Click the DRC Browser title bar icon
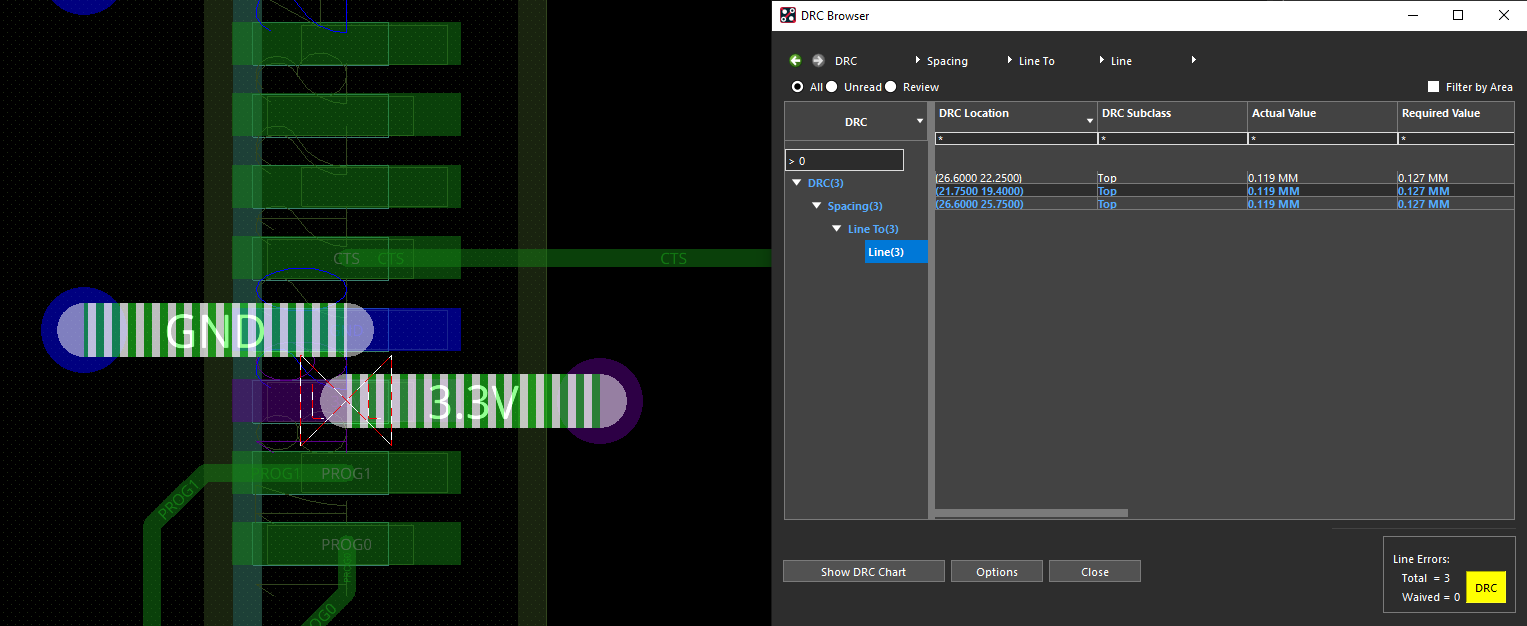 [789, 15]
